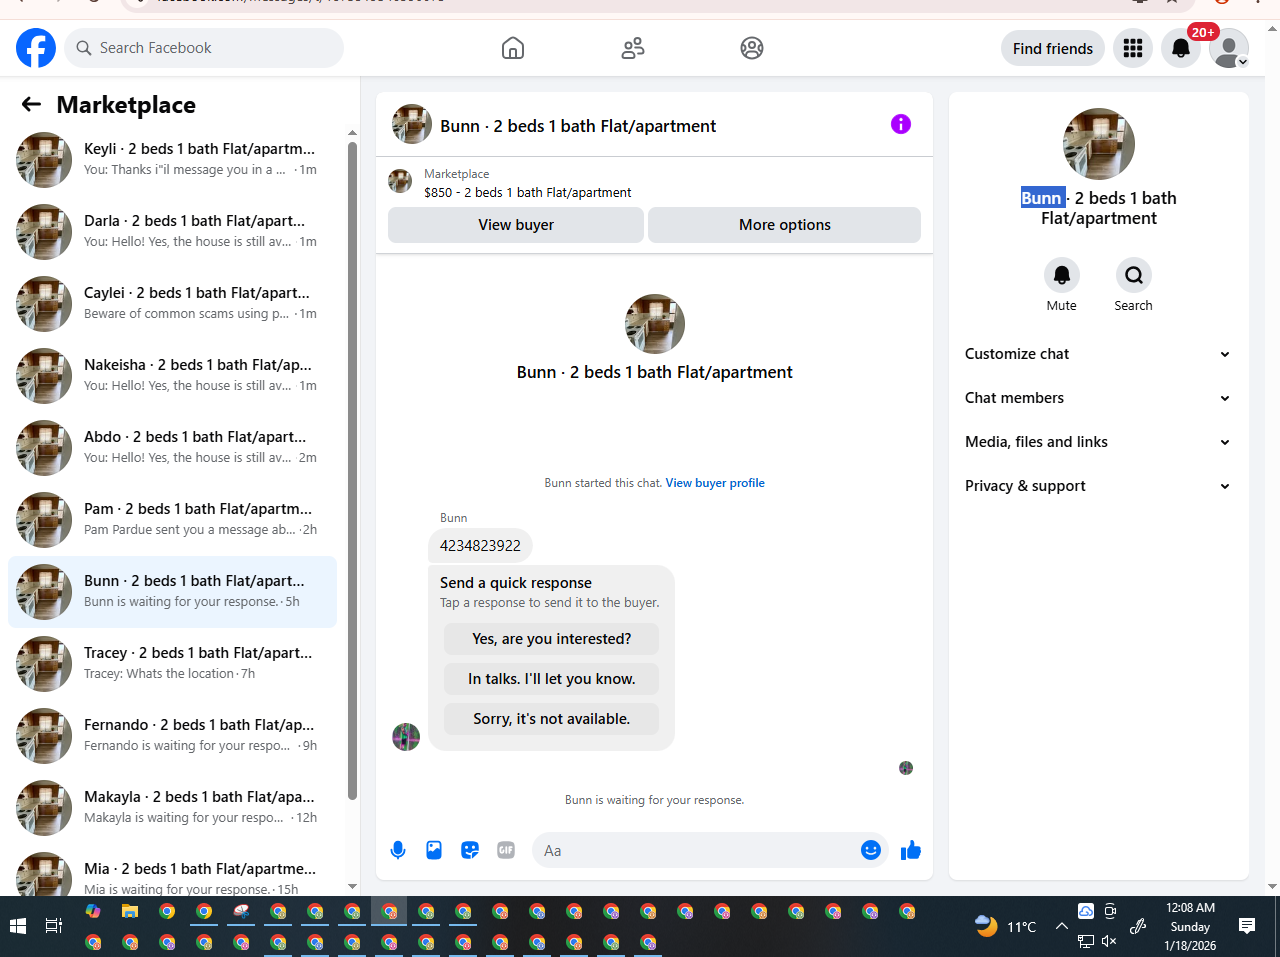Open Makayla conversation in the list
This screenshot has width=1280, height=957.
(x=172, y=808)
